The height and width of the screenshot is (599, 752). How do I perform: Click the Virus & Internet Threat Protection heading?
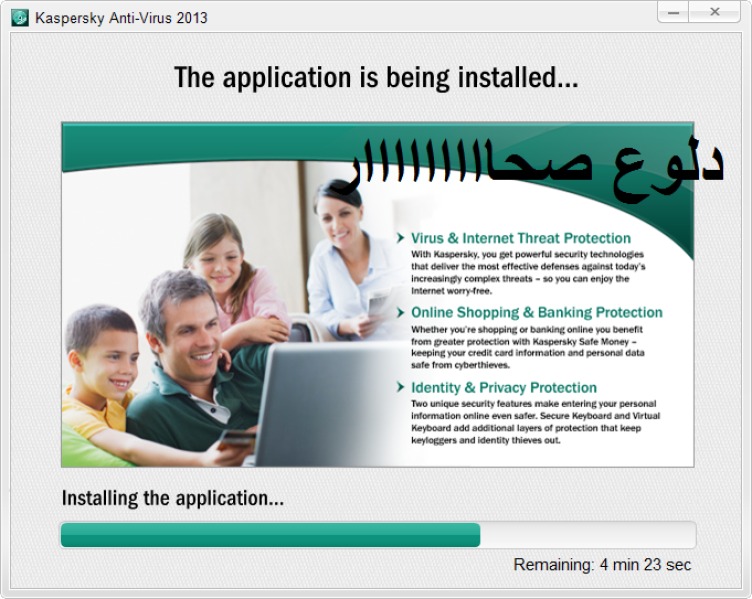[x=520, y=238]
